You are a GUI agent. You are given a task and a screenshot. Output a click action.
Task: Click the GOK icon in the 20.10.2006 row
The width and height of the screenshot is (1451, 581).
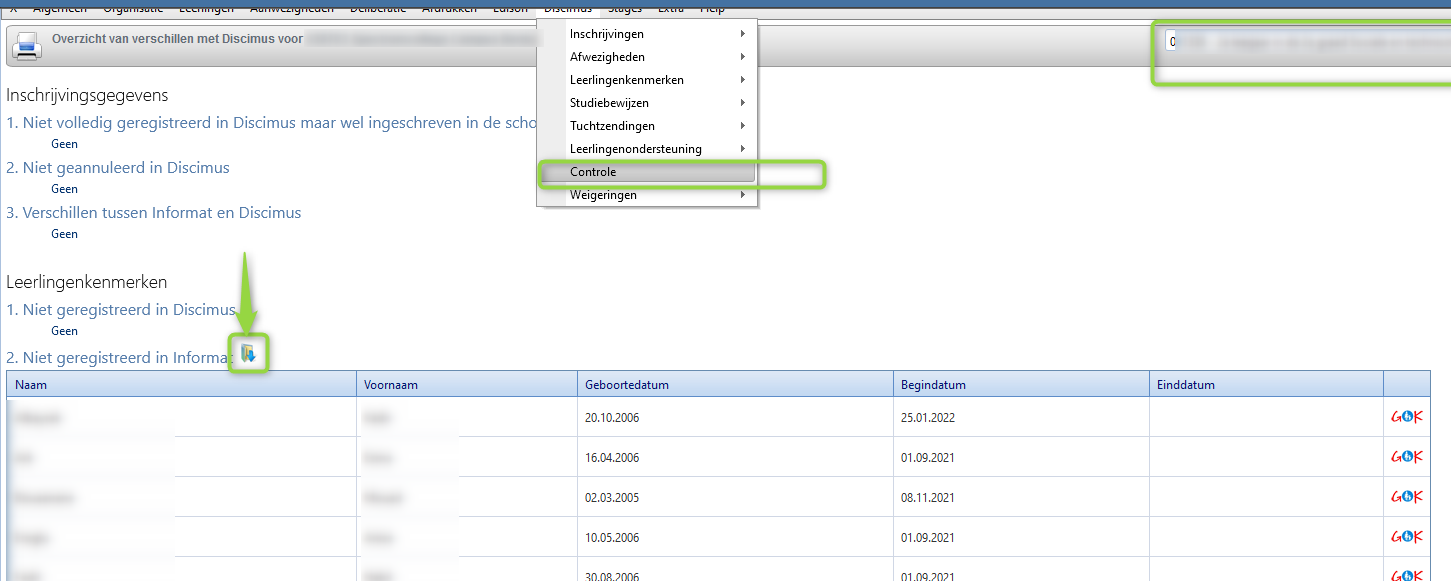[x=1406, y=417]
